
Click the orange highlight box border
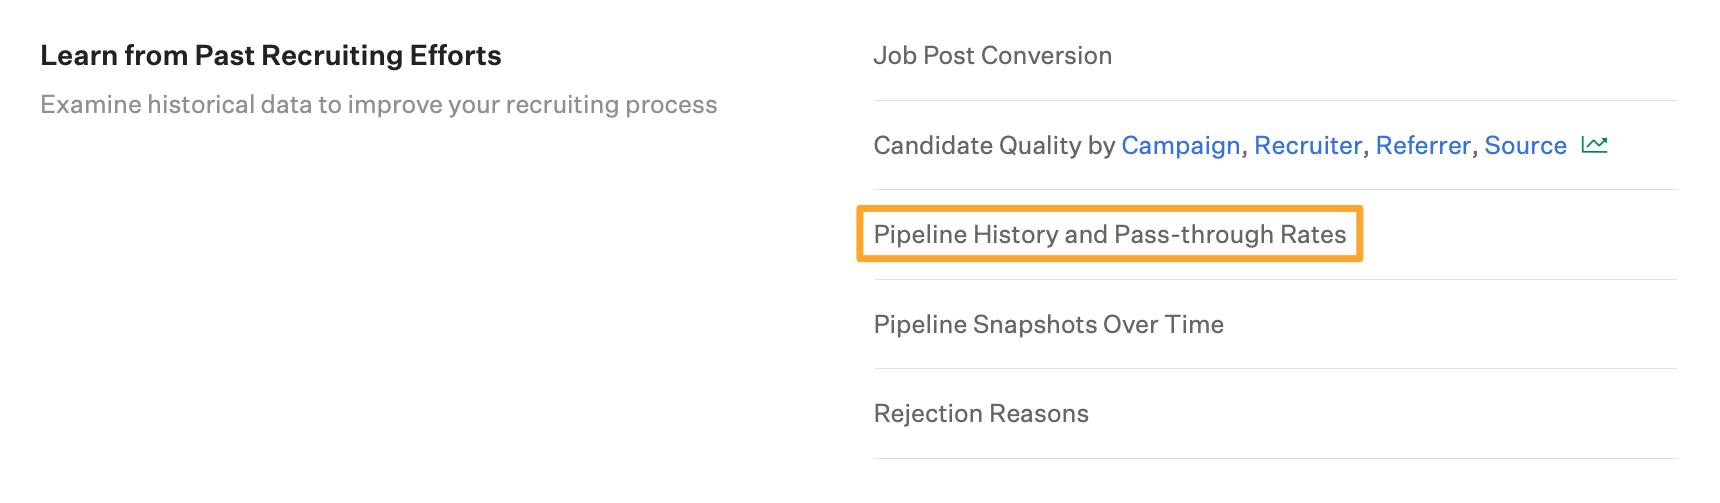click(1110, 208)
